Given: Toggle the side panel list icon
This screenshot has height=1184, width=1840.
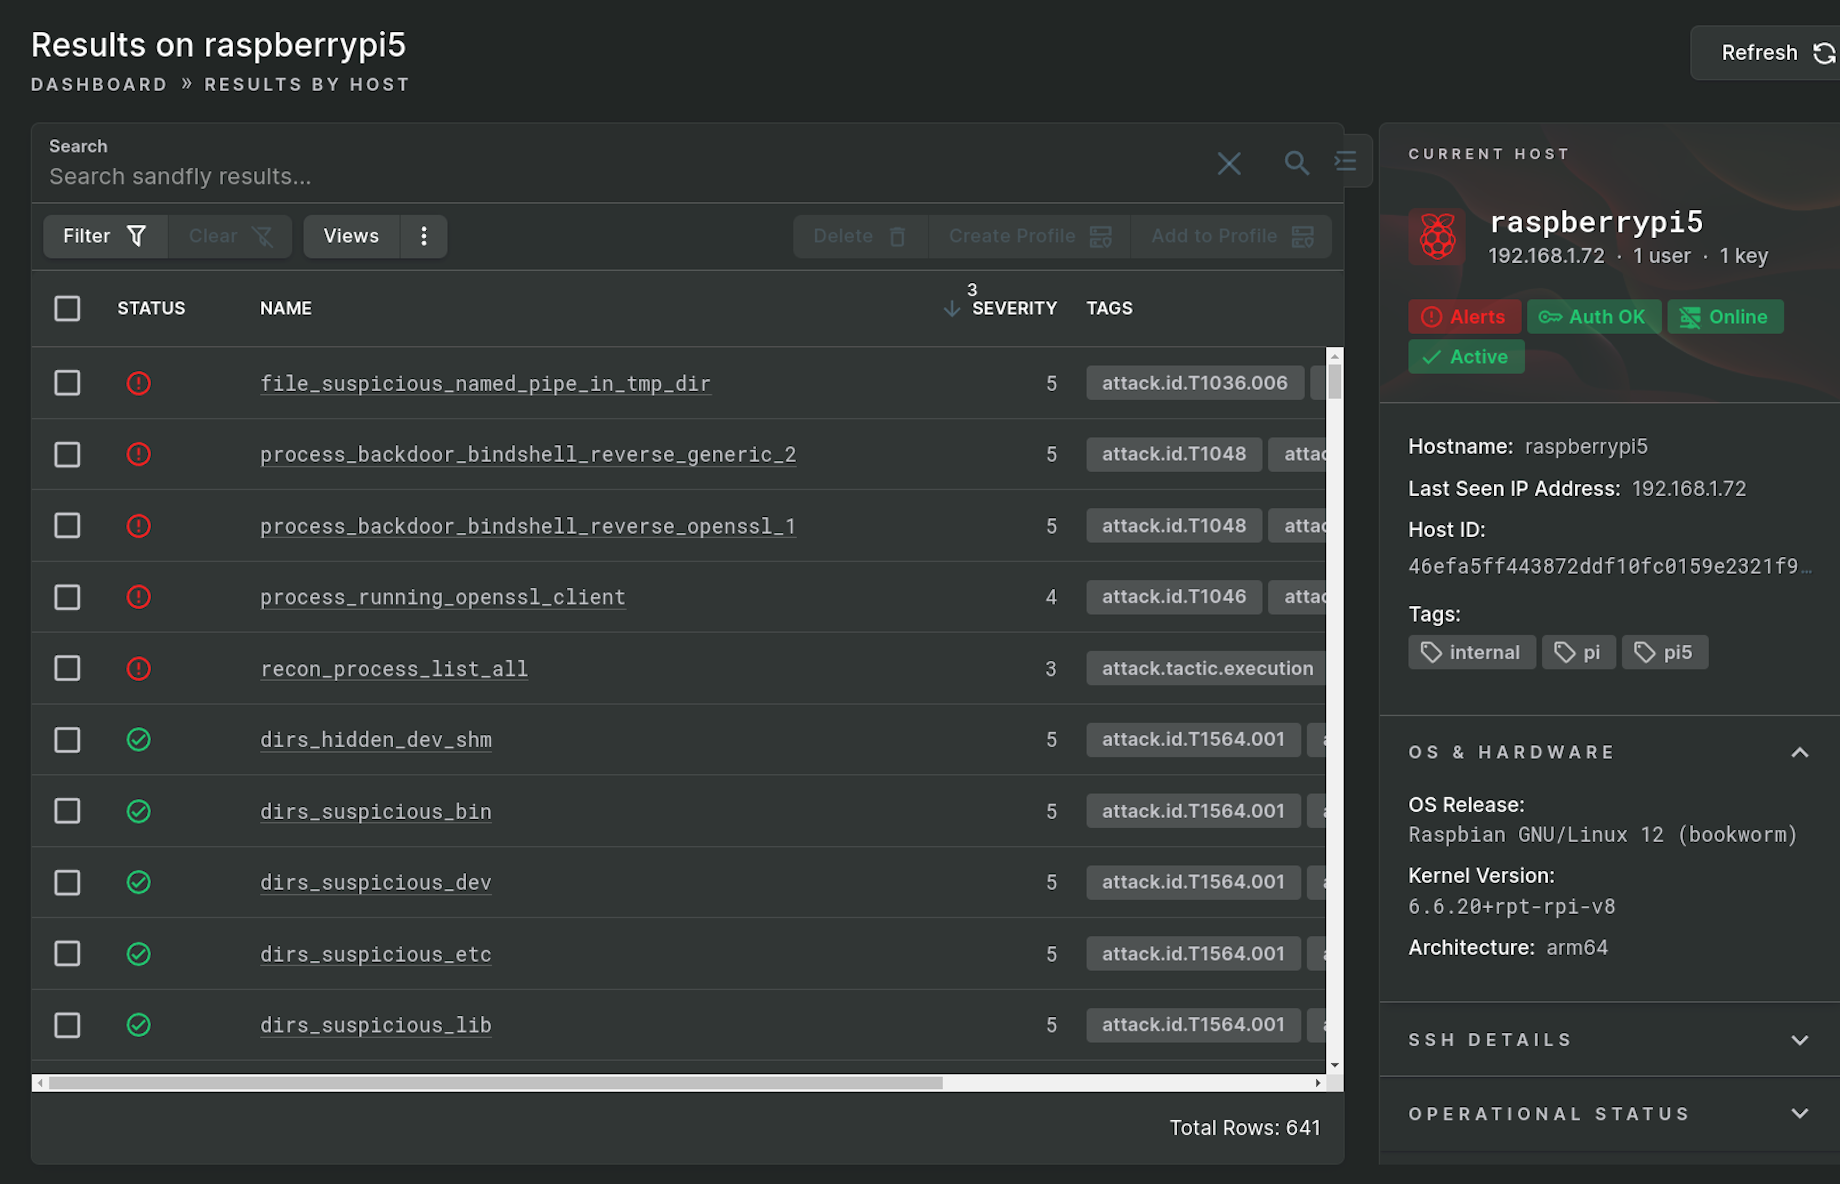Looking at the screenshot, I should [1346, 160].
